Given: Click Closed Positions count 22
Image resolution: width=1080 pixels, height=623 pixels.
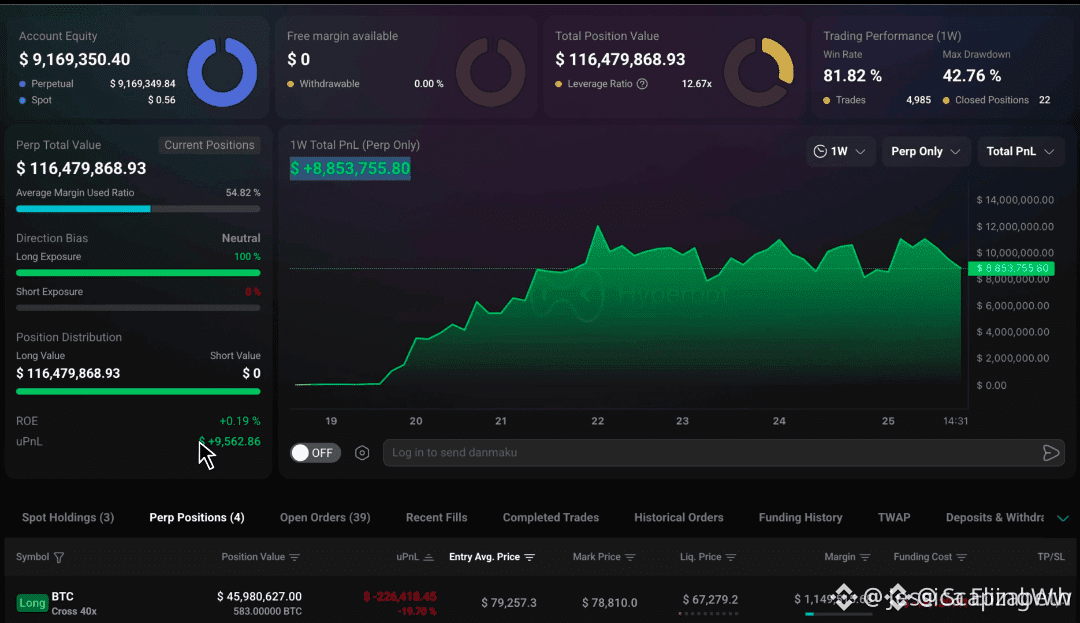Looking at the screenshot, I should click(1045, 101).
